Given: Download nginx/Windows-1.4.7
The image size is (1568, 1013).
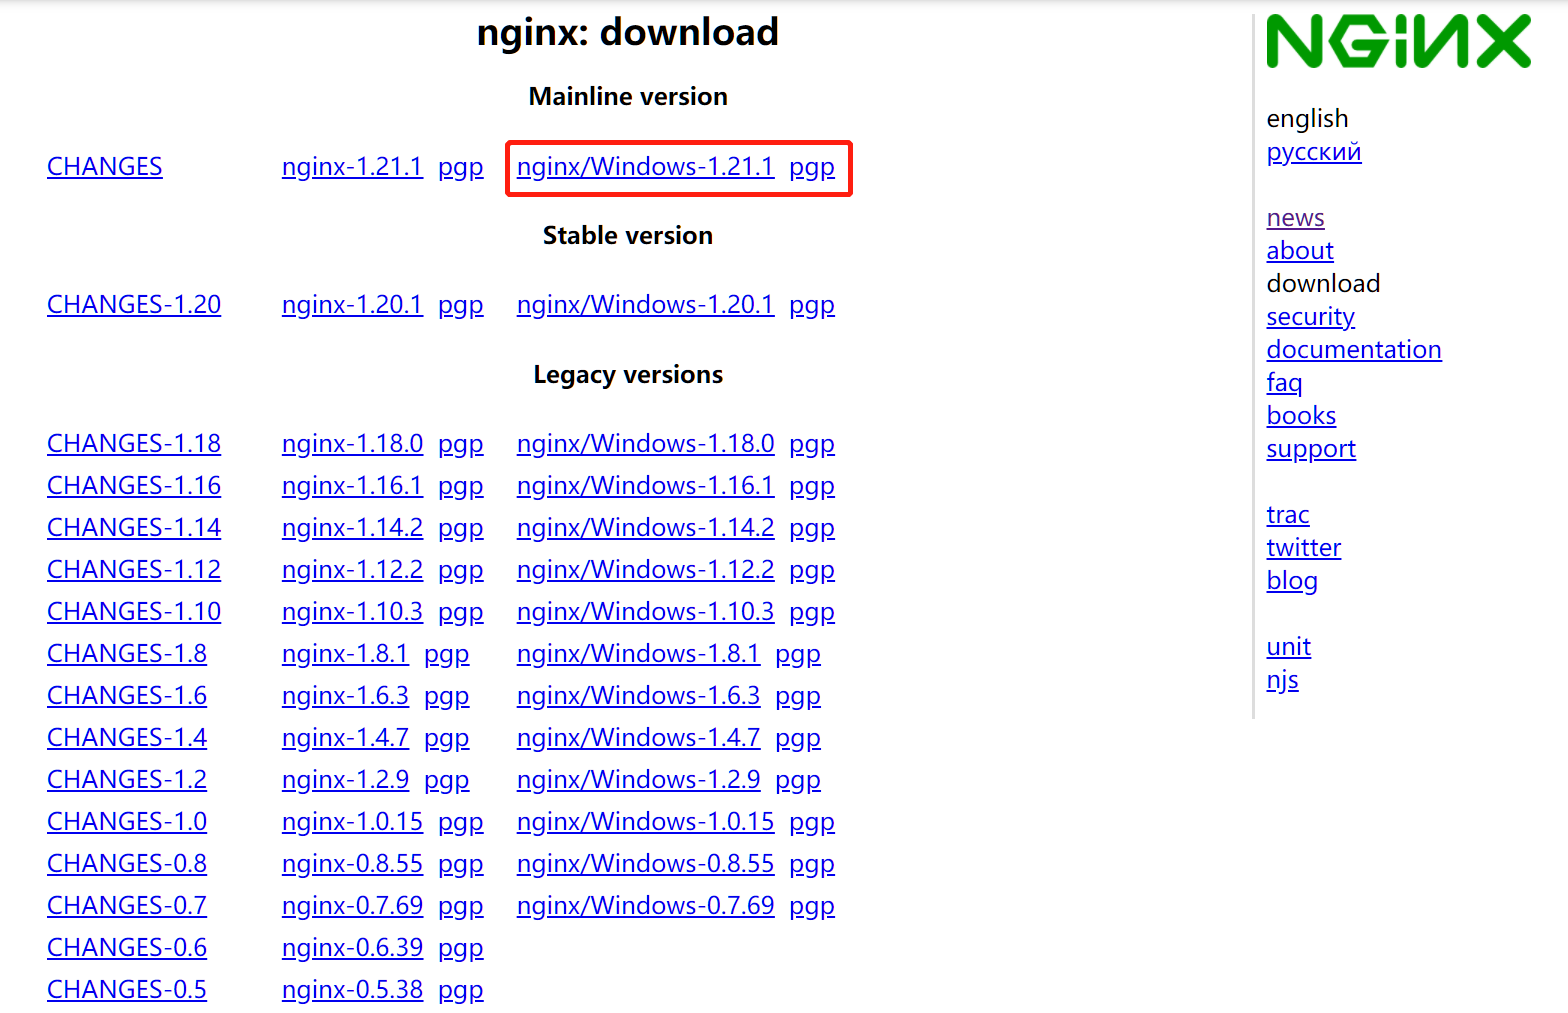Looking at the screenshot, I should [638, 738].
